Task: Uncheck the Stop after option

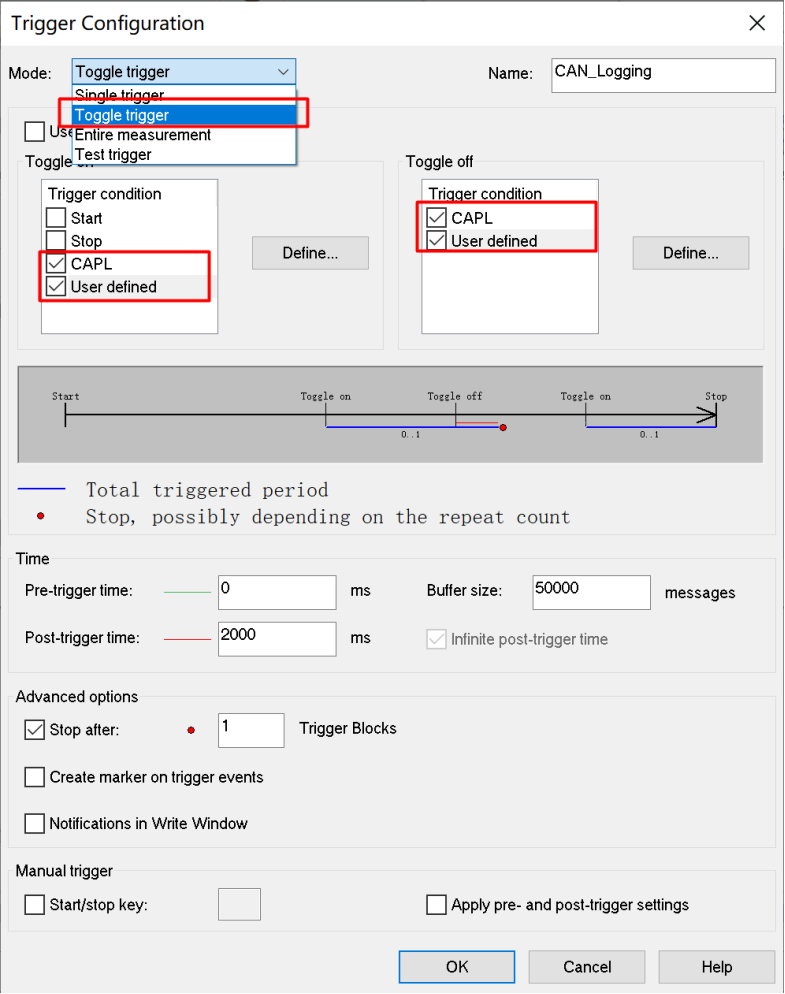Action: [34, 730]
